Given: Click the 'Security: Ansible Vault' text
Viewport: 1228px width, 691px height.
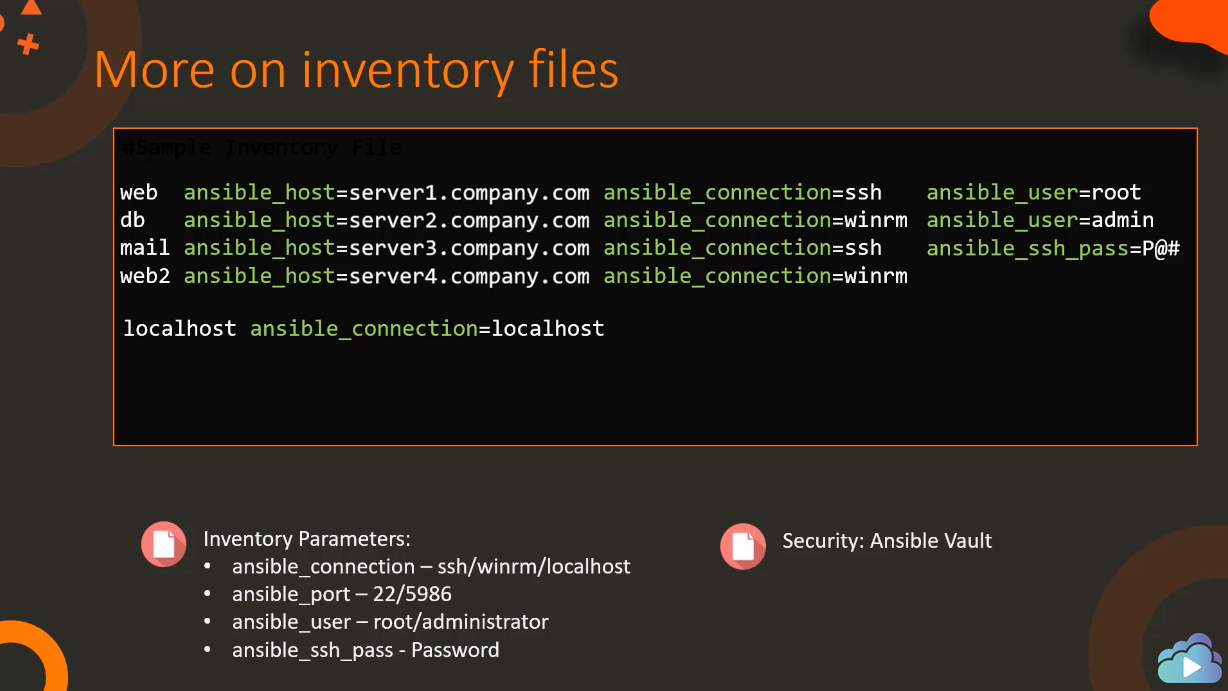Looking at the screenshot, I should pos(887,541).
